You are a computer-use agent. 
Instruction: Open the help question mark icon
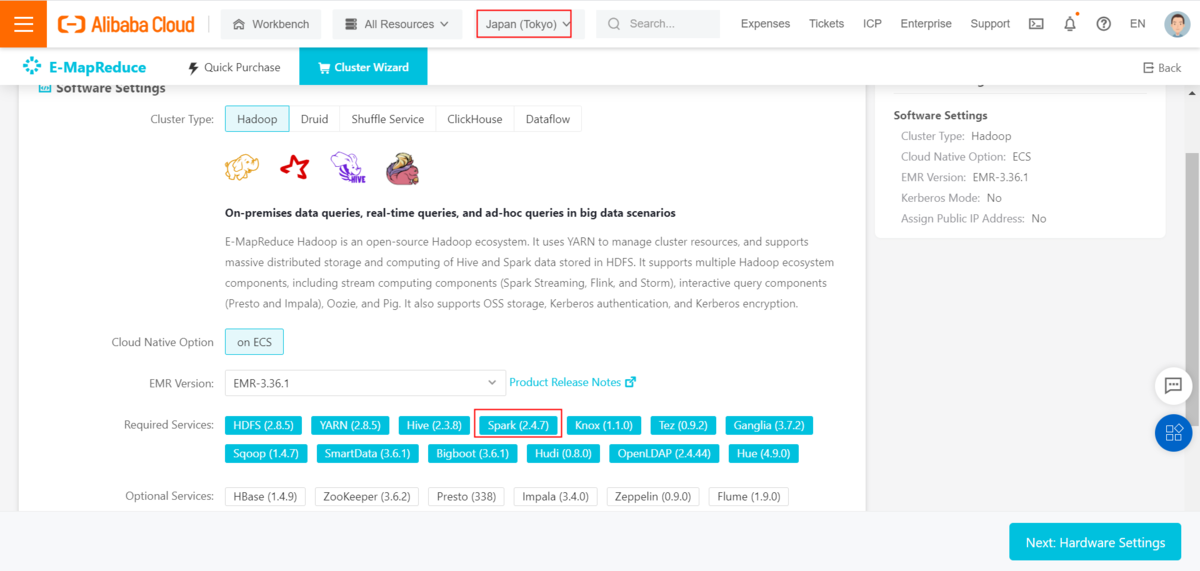click(x=1104, y=24)
